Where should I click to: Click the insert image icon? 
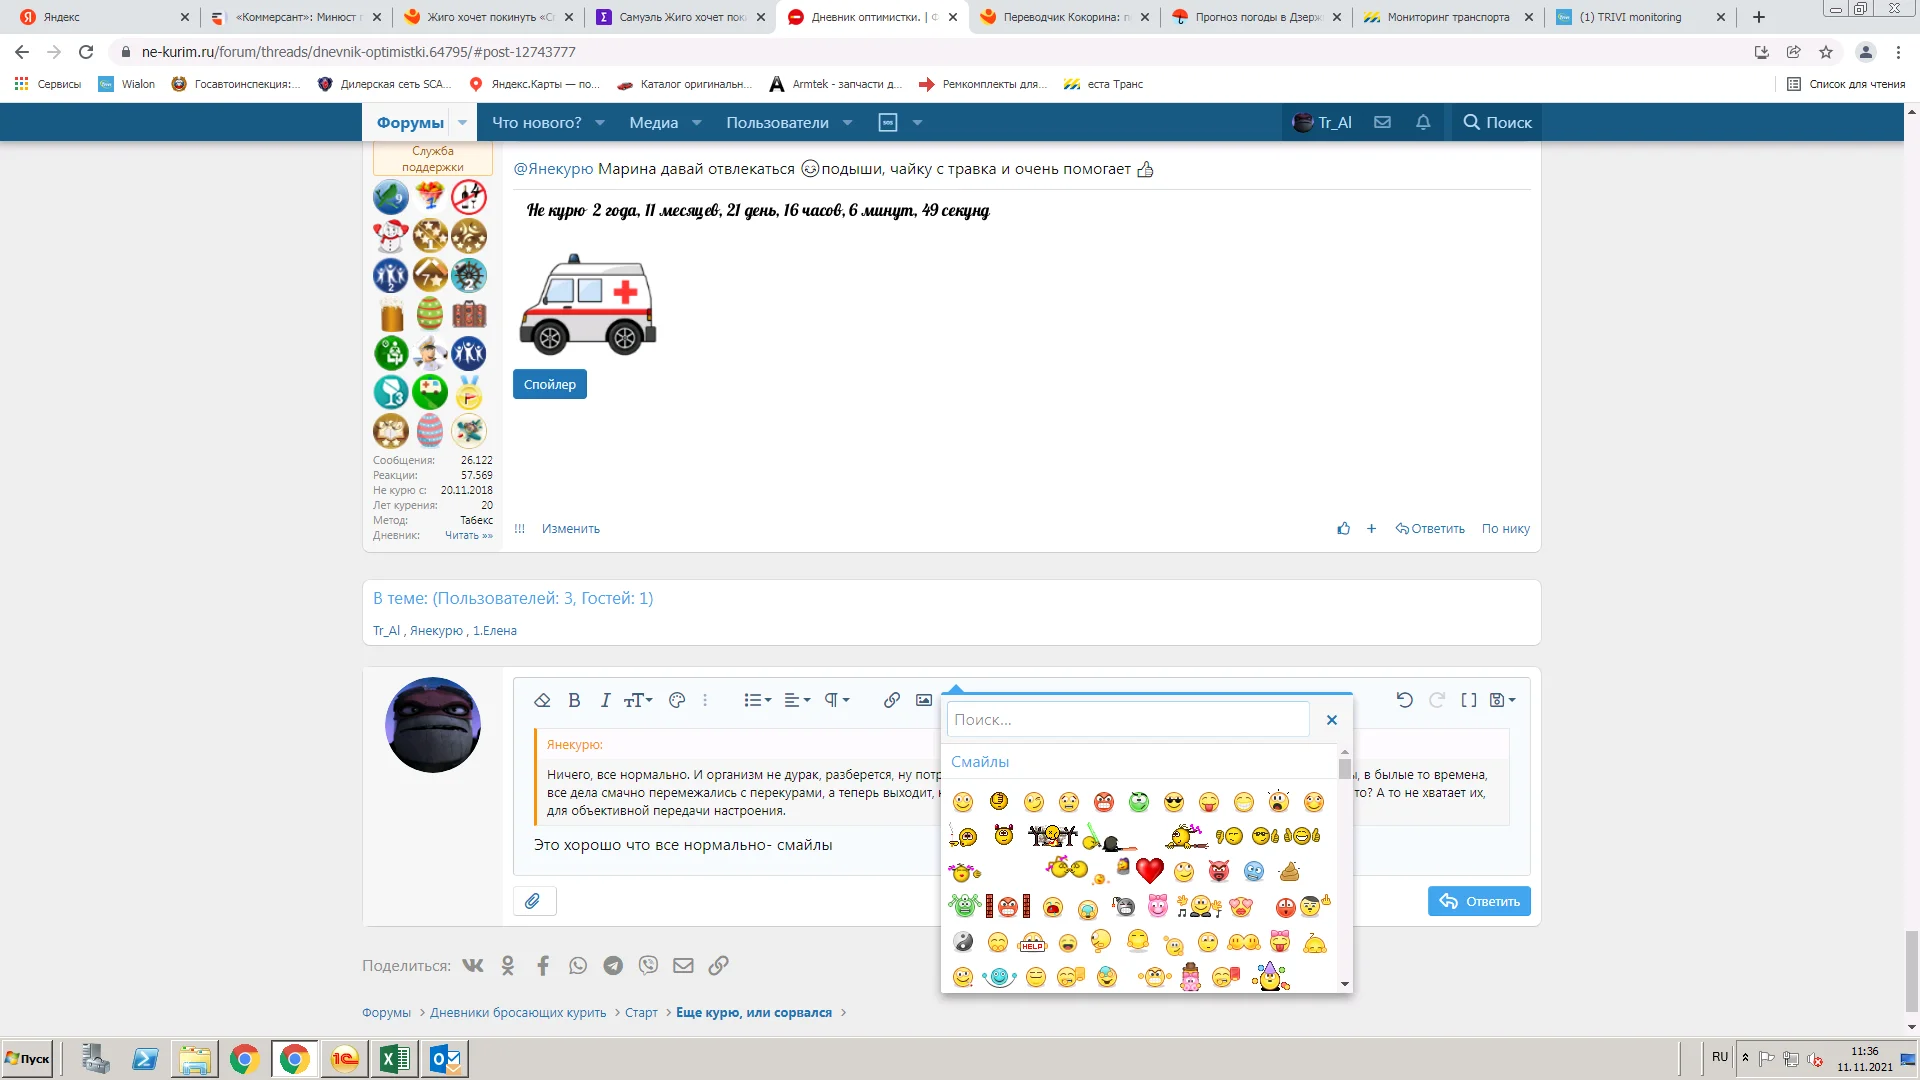coord(924,700)
